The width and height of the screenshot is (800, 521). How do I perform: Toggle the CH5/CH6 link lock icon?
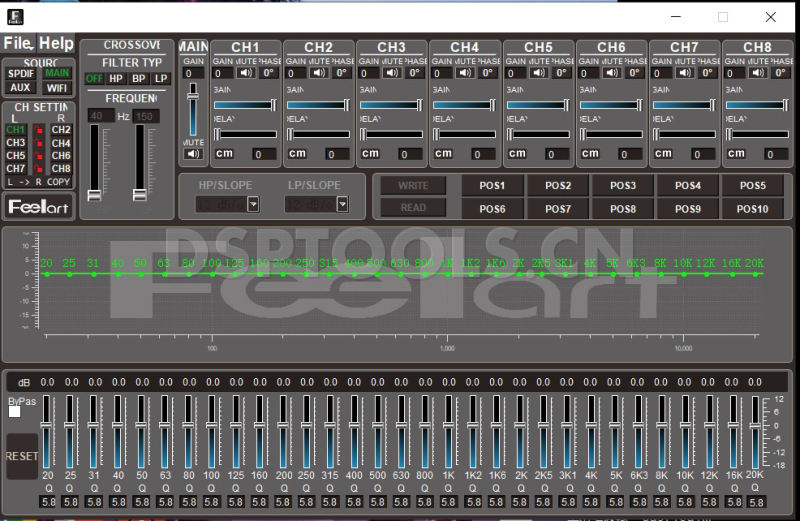pyautogui.click(x=38, y=156)
